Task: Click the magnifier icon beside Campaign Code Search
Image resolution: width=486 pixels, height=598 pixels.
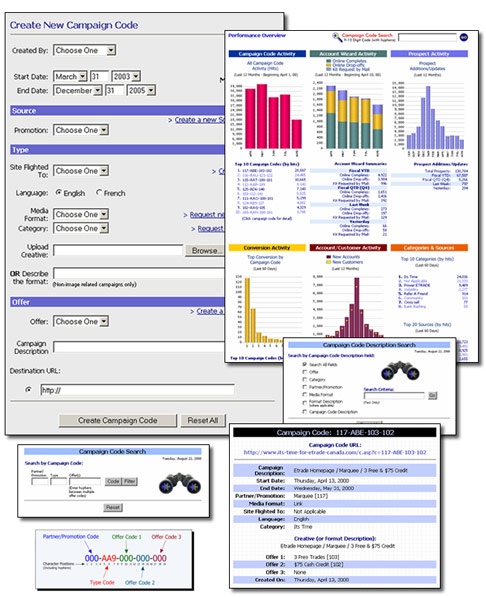Action: click(x=336, y=37)
